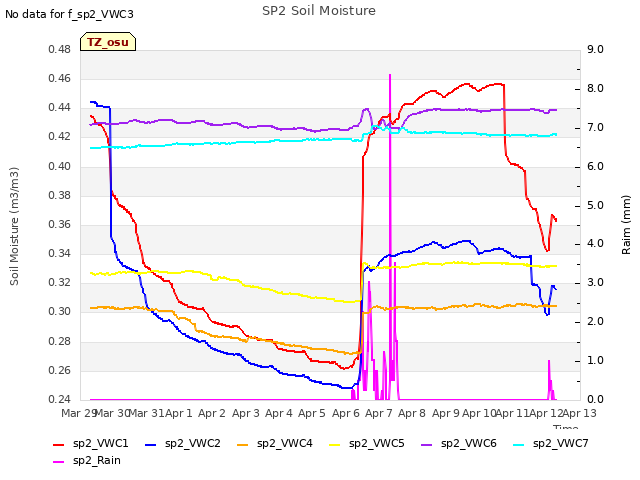Click the 3.0 rain axis tick label
The width and height of the screenshot is (640, 480).
tap(595, 283)
